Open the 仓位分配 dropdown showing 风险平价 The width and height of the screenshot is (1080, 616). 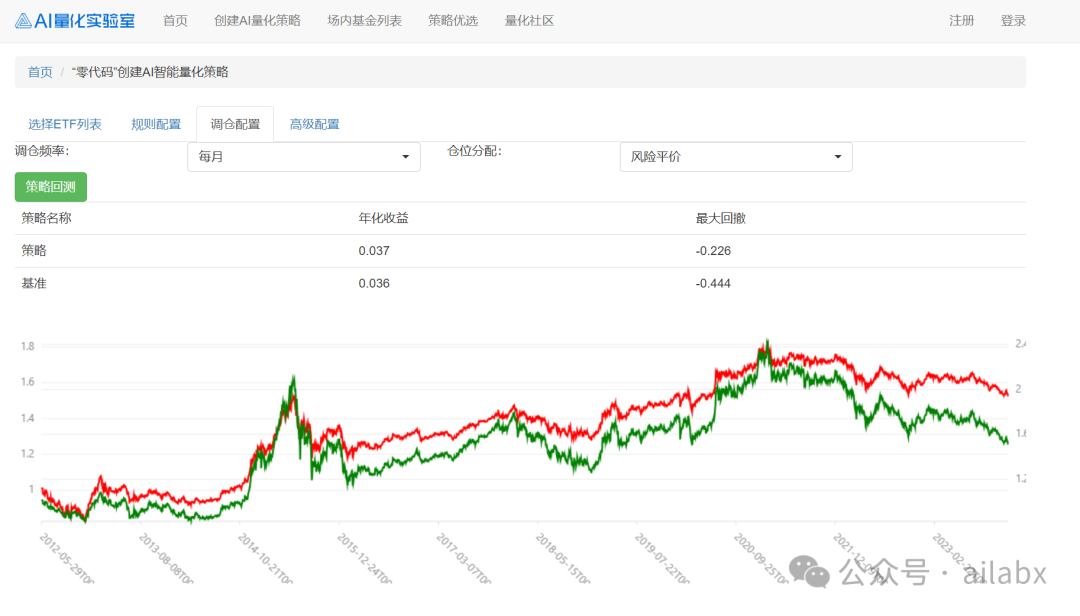point(736,157)
